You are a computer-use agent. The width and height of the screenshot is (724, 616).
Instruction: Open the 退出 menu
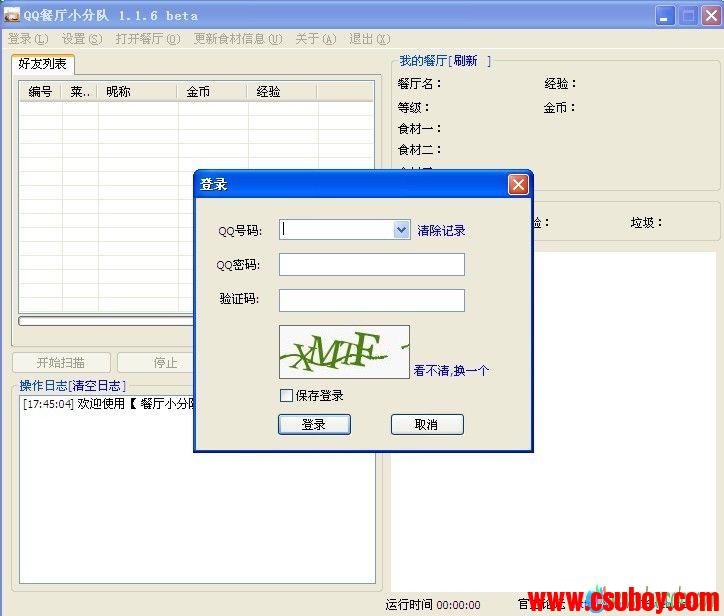(x=369, y=39)
